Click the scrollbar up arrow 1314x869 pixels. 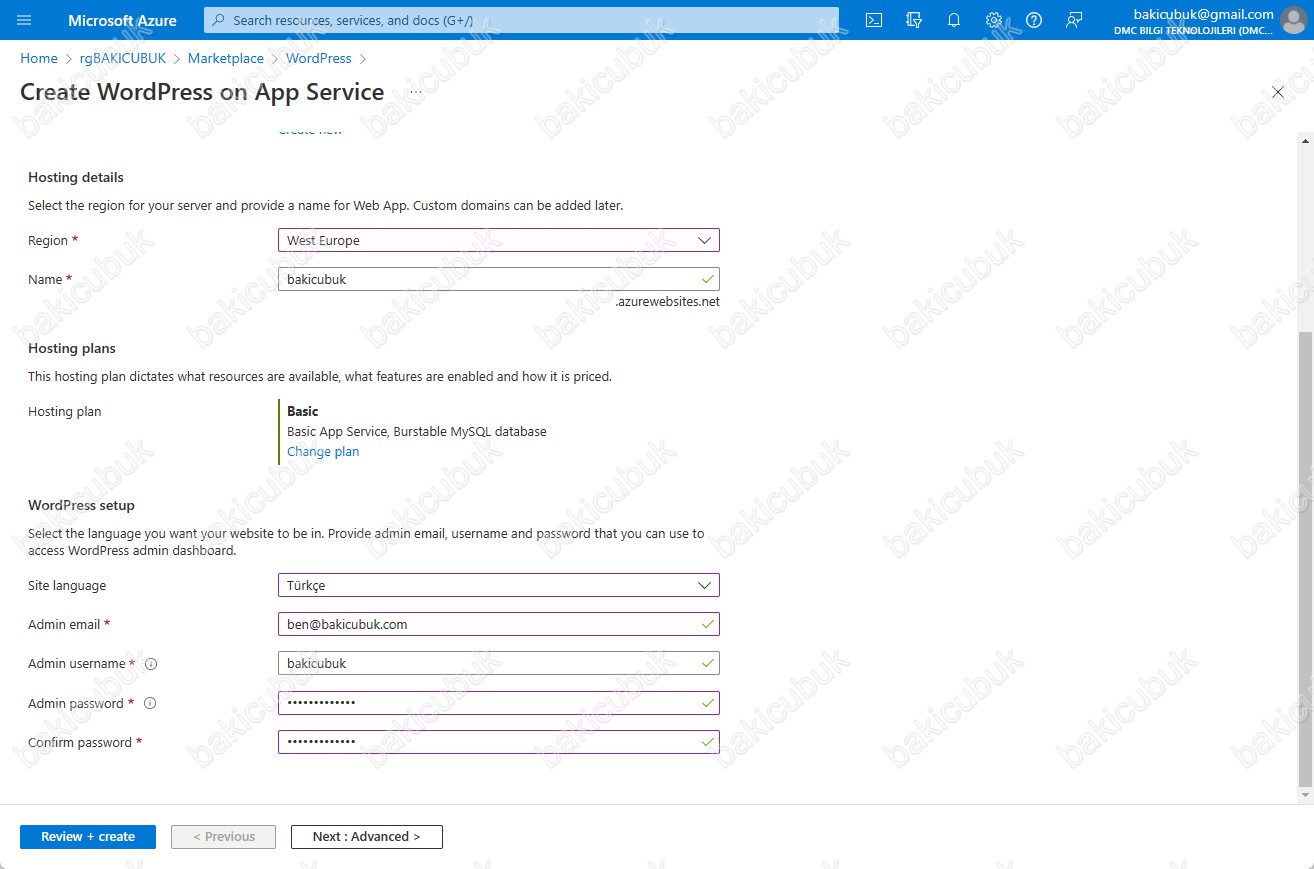tap(1304, 141)
